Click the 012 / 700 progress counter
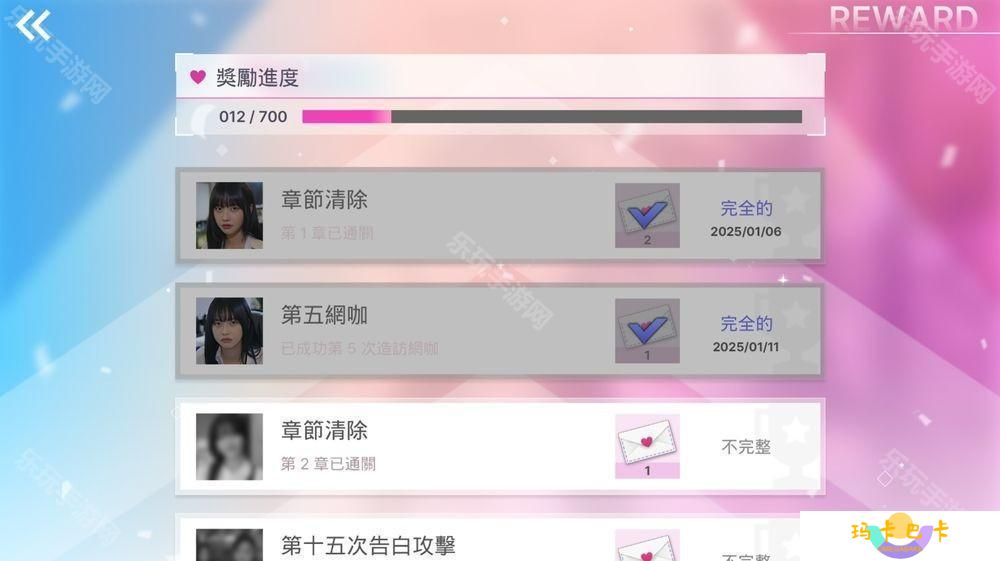The width and height of the screenshot is (1000, 561). (253, 117)
